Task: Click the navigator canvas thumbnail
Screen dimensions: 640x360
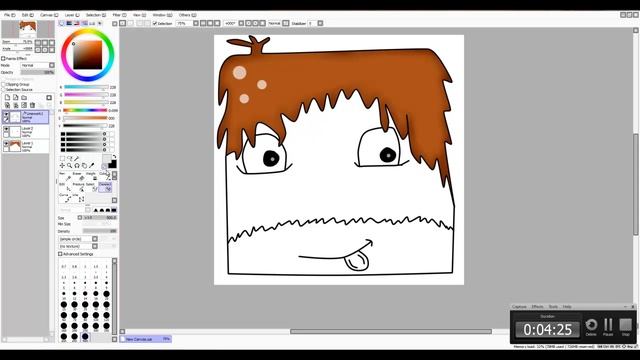Action: point(28,29)
